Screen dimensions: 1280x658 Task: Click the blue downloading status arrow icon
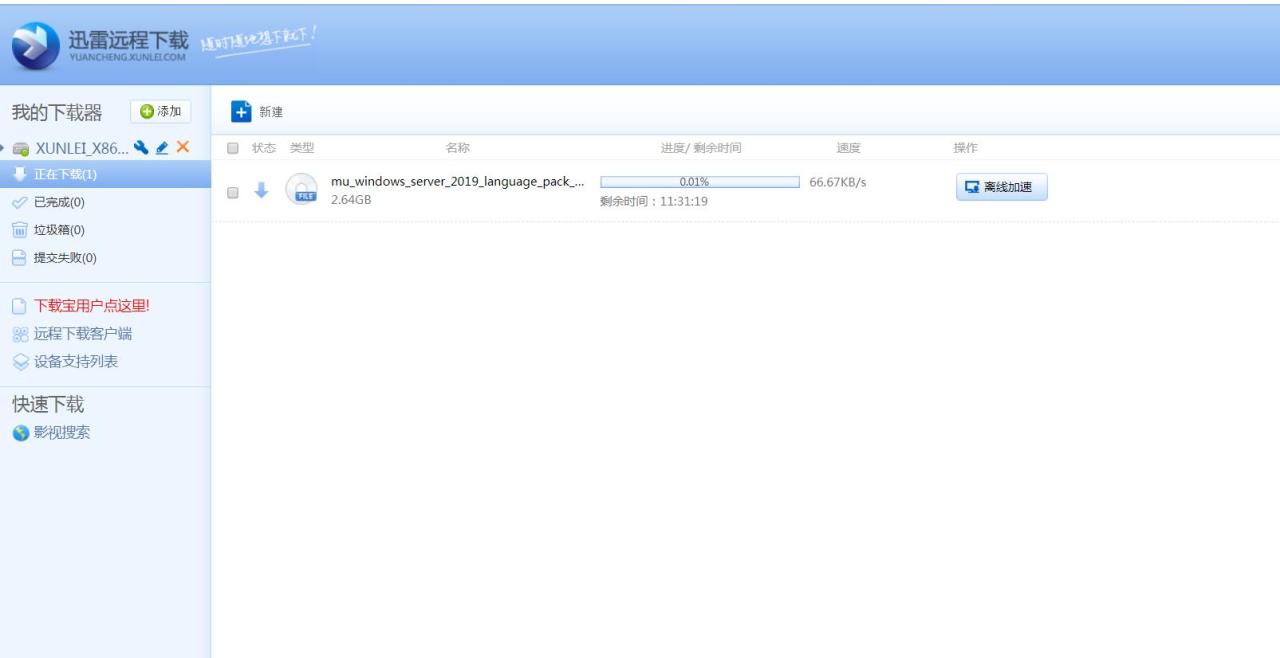pos(261,190)
